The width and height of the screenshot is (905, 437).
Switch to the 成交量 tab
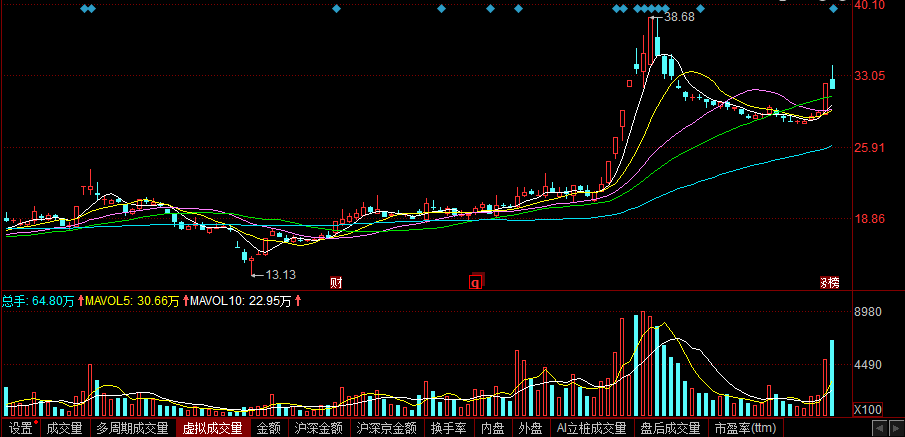[64, 428]
